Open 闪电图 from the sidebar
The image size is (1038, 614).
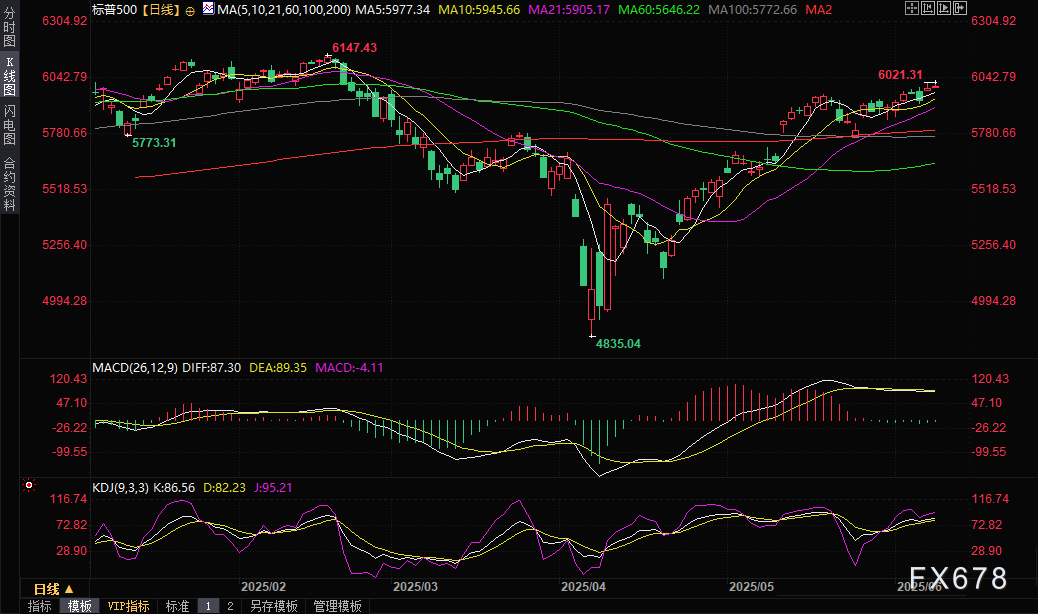click(x=9, y=125)
